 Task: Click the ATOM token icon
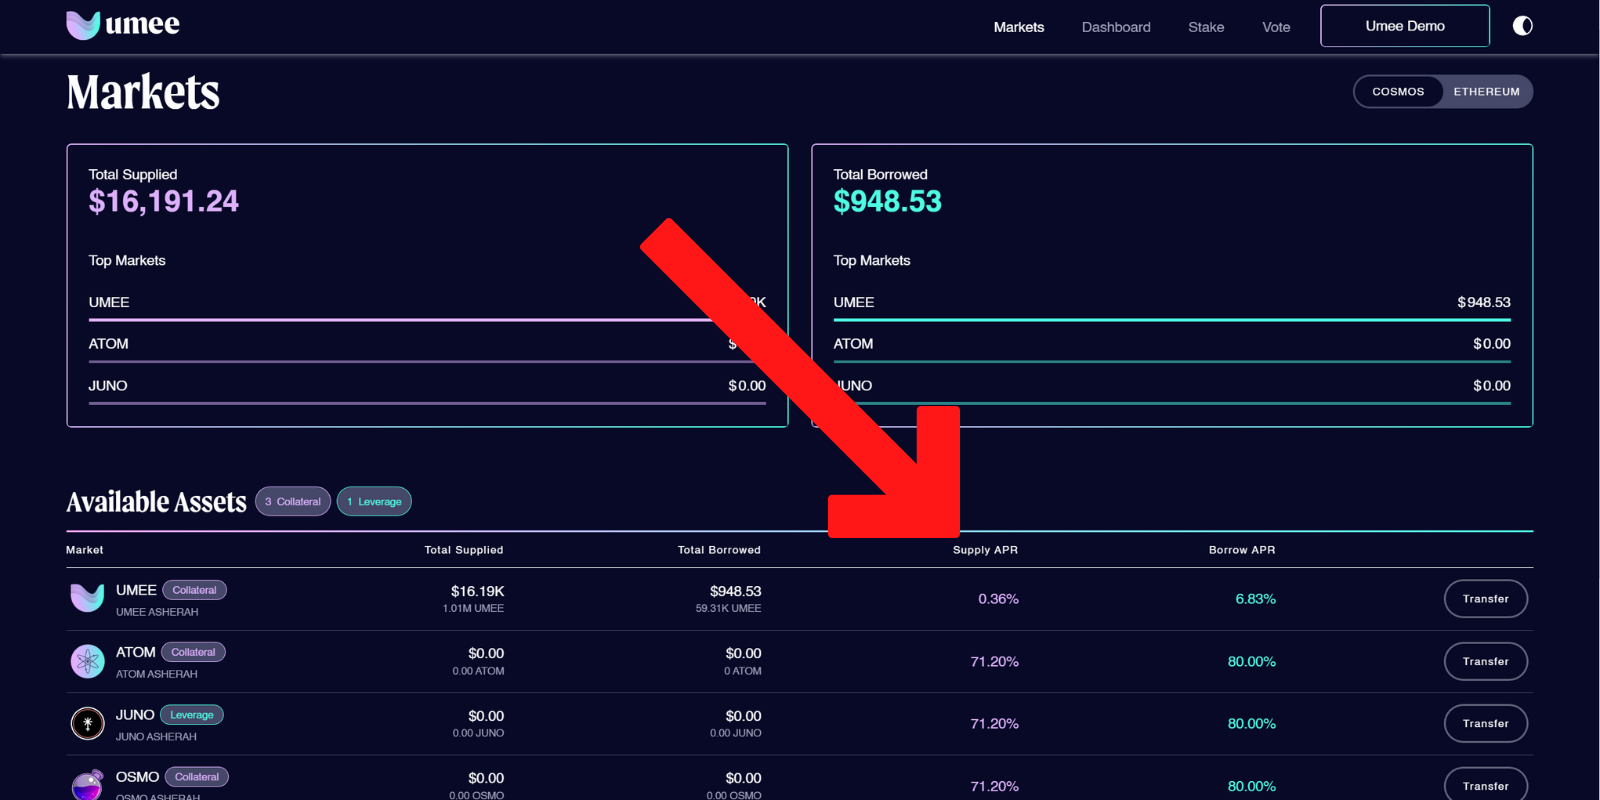pos(87,661)
